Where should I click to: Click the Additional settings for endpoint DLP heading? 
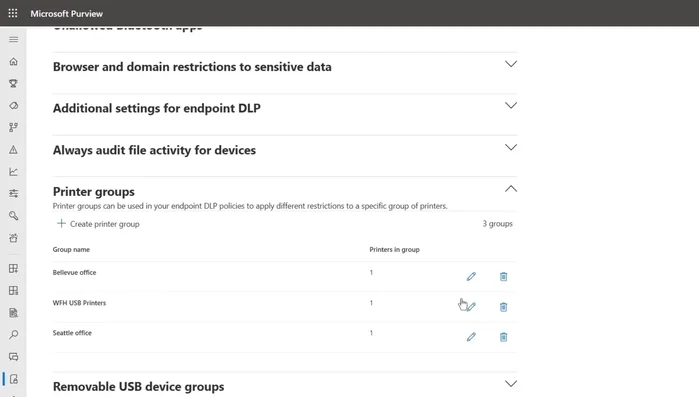pos(157,108)
